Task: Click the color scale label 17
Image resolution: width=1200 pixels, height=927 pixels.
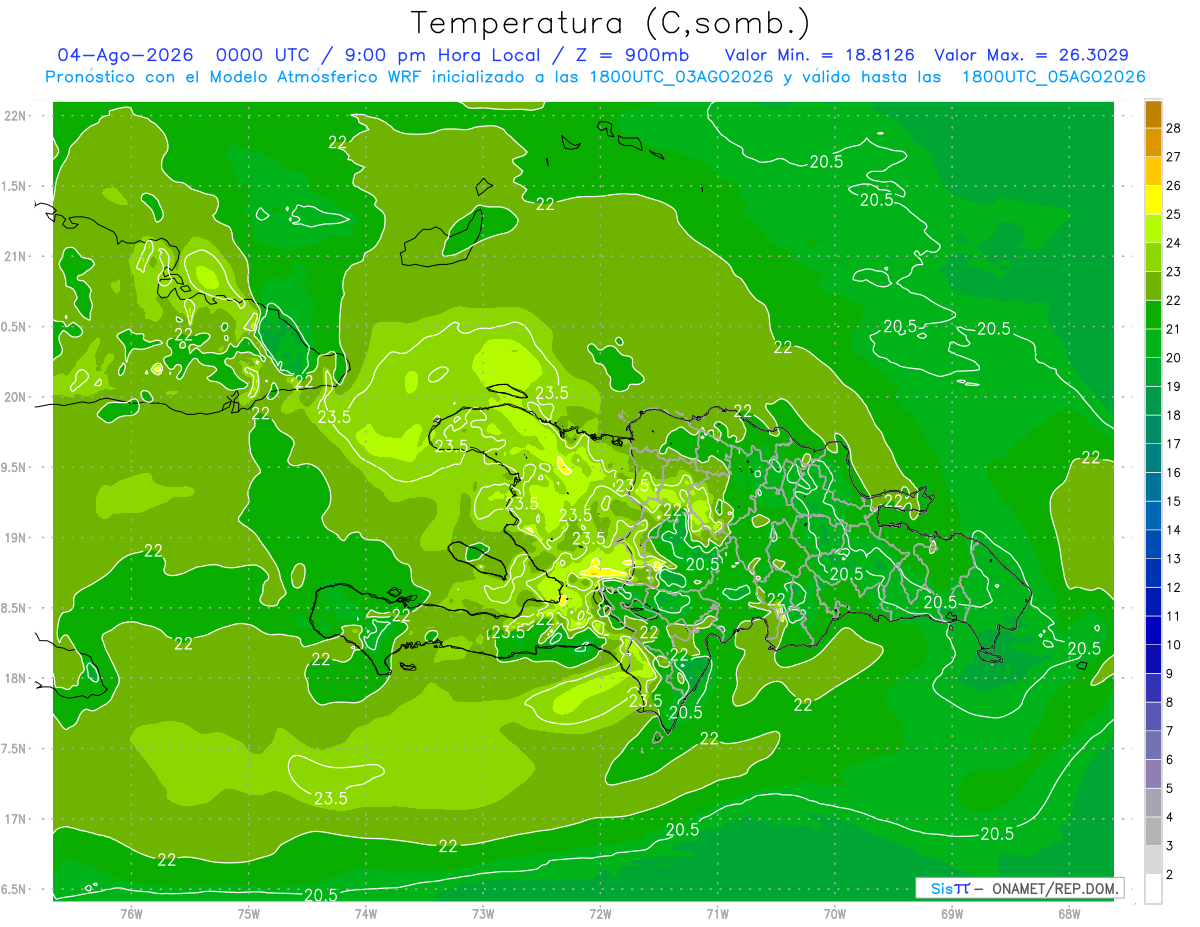Action: click(x=1174, y=444)
